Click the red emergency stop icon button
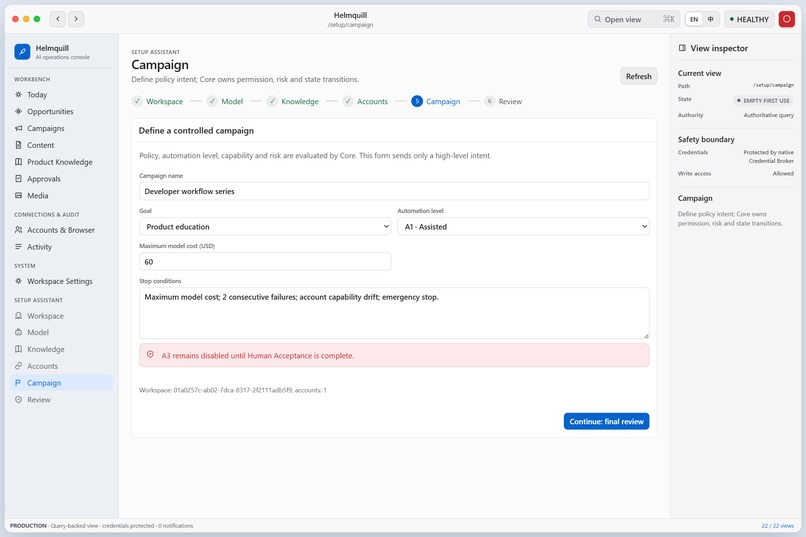 click(x=786, y=19)
